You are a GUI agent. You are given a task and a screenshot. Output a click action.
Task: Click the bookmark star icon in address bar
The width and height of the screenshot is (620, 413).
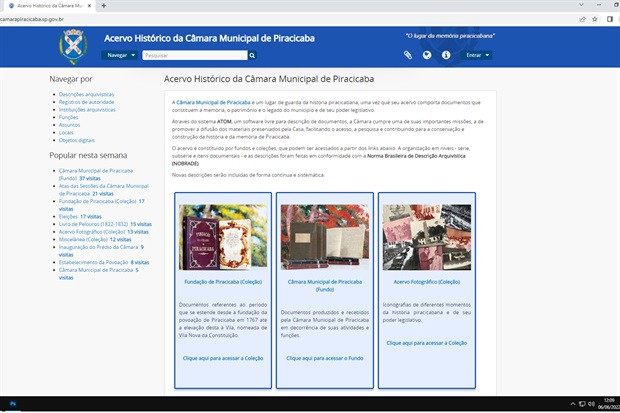click(595, 19)
